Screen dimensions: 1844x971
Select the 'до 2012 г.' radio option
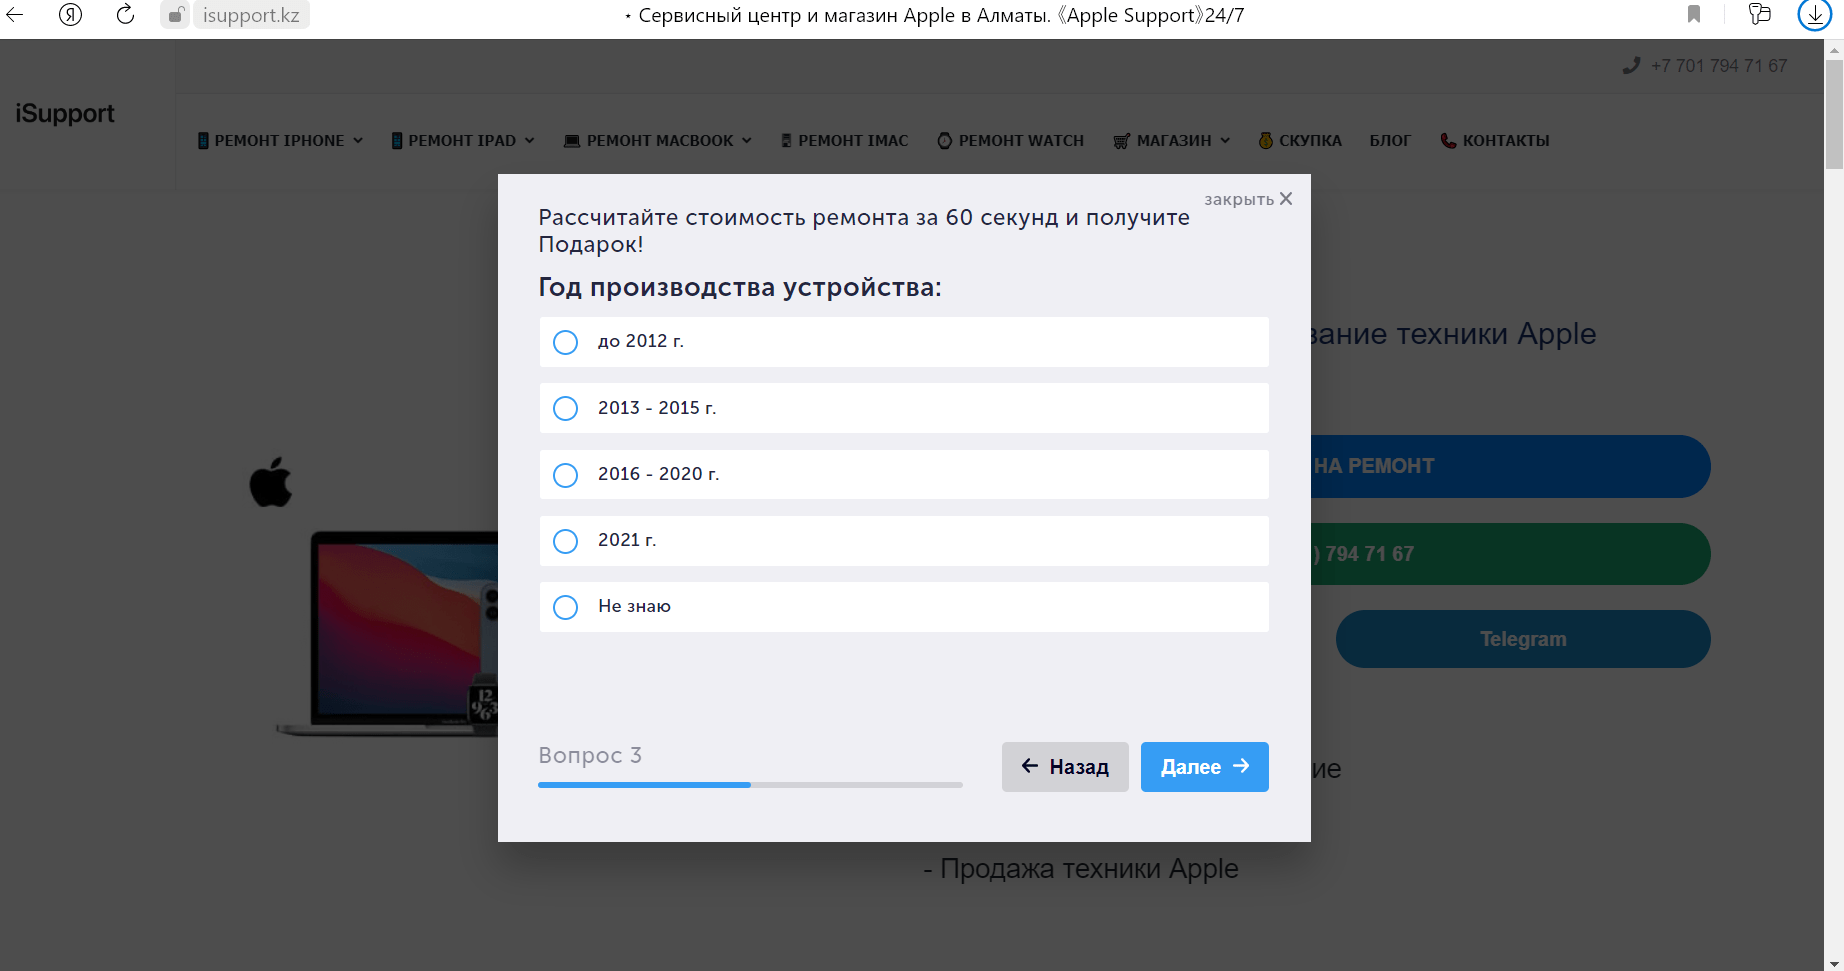pos(566,342)
